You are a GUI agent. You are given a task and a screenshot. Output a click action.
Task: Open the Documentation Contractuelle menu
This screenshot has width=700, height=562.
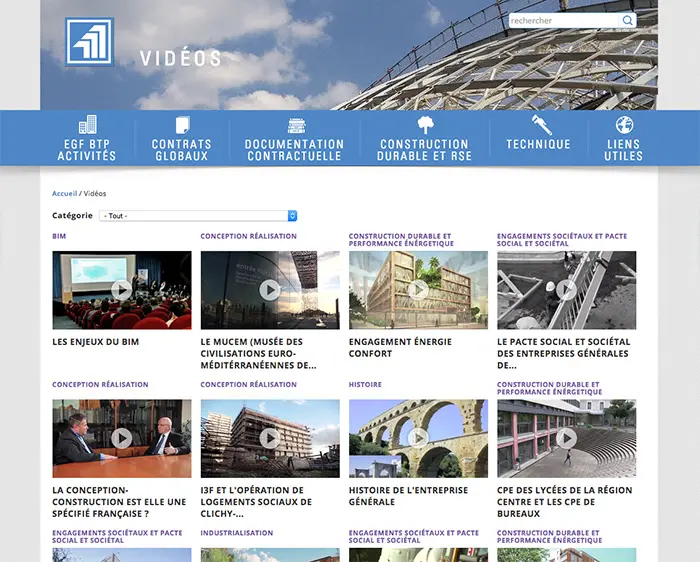click(294, 150)
